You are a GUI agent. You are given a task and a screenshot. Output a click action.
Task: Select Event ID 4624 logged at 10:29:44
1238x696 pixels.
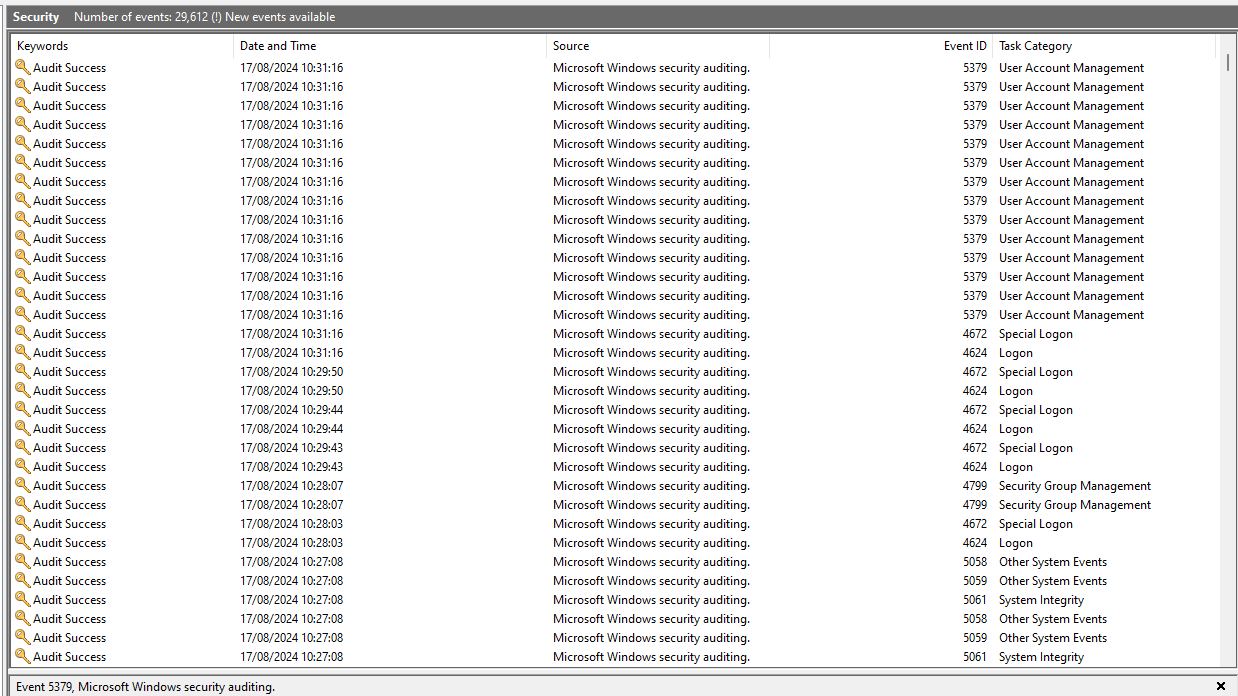click(974, 429)
